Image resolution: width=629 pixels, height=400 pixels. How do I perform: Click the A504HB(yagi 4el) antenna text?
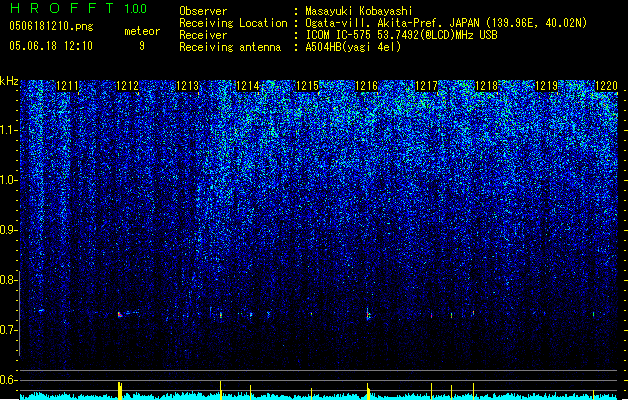pyautogui.click(x=353, y=47)
